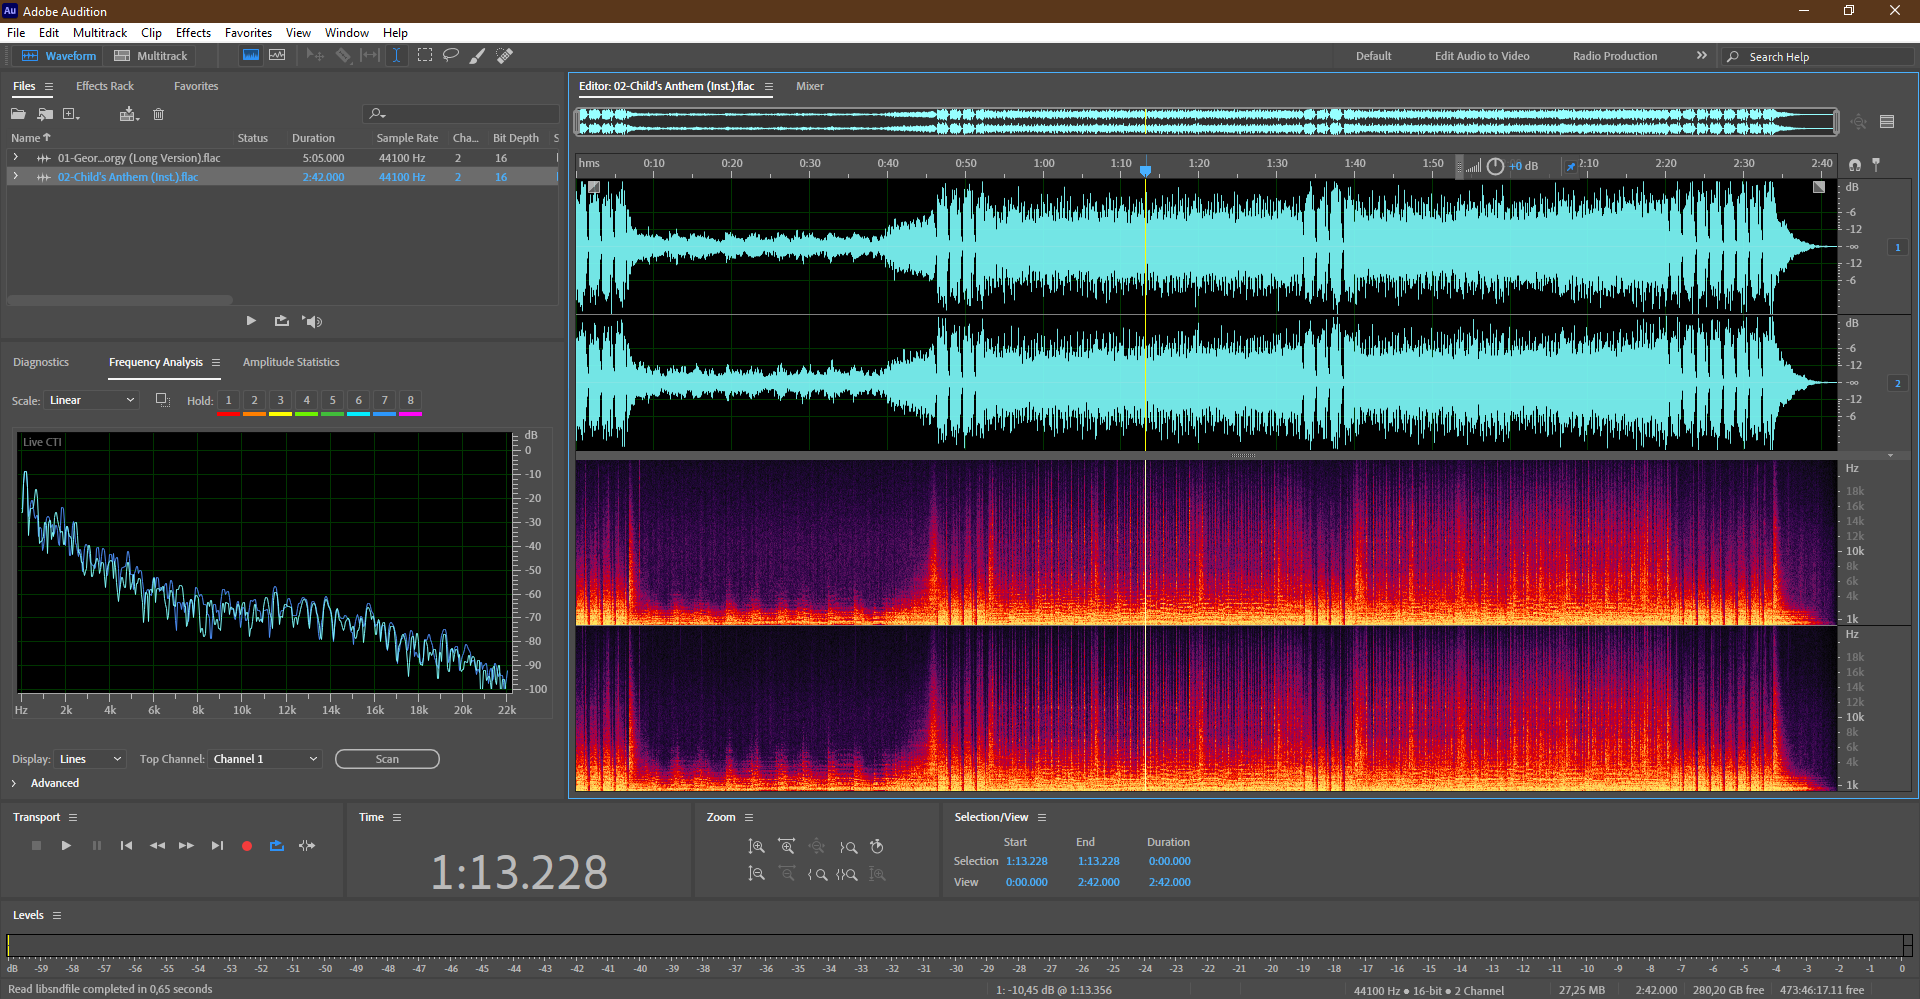Select the Spot Healing Brush tool
Viewport: 1920px width, 999px height.
click(x=505, y=56)
